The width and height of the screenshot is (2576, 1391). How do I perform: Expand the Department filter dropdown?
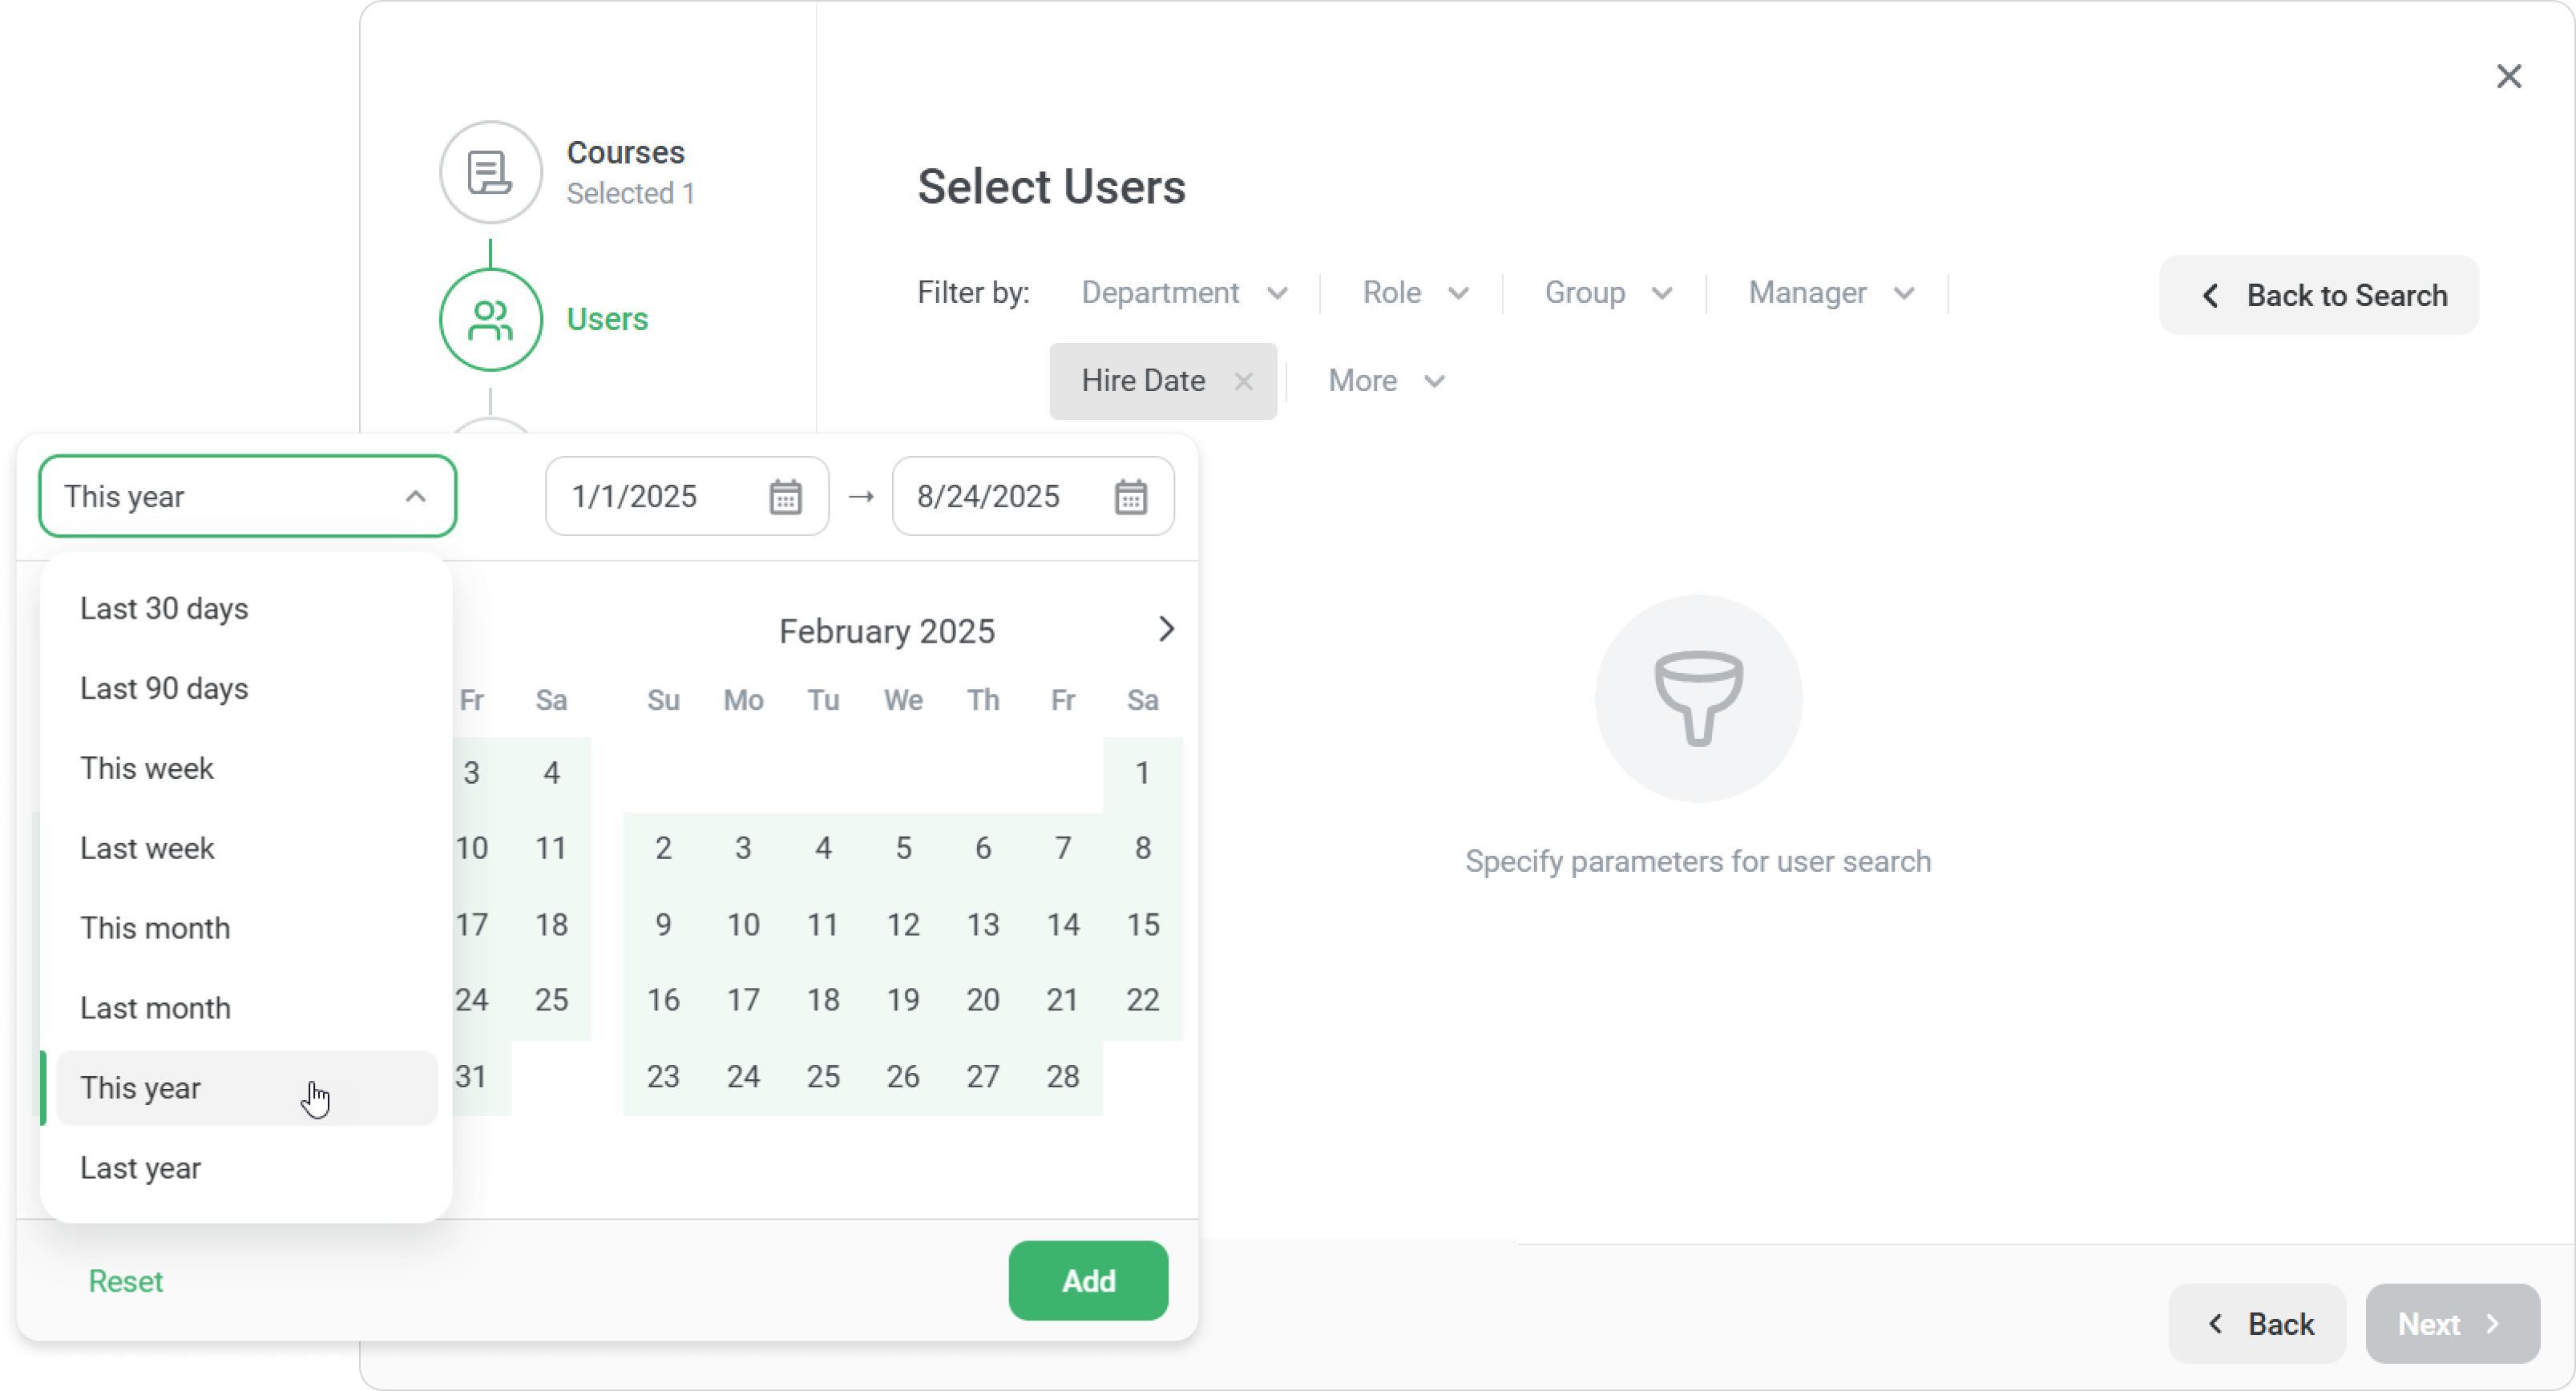tap(1184, 293)
